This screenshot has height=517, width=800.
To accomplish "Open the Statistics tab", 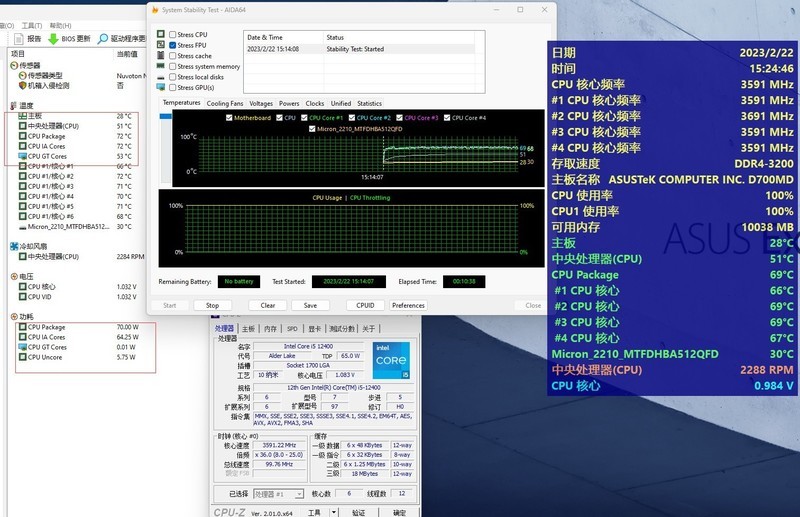I will (x=369, y=104).
